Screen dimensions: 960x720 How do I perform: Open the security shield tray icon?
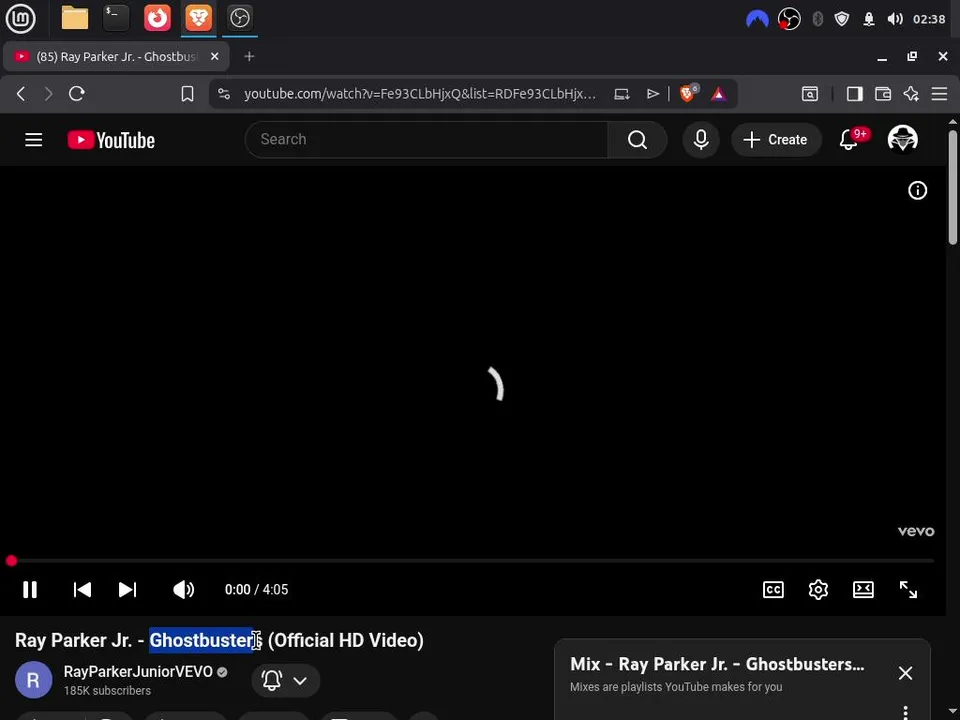[842, 19]
